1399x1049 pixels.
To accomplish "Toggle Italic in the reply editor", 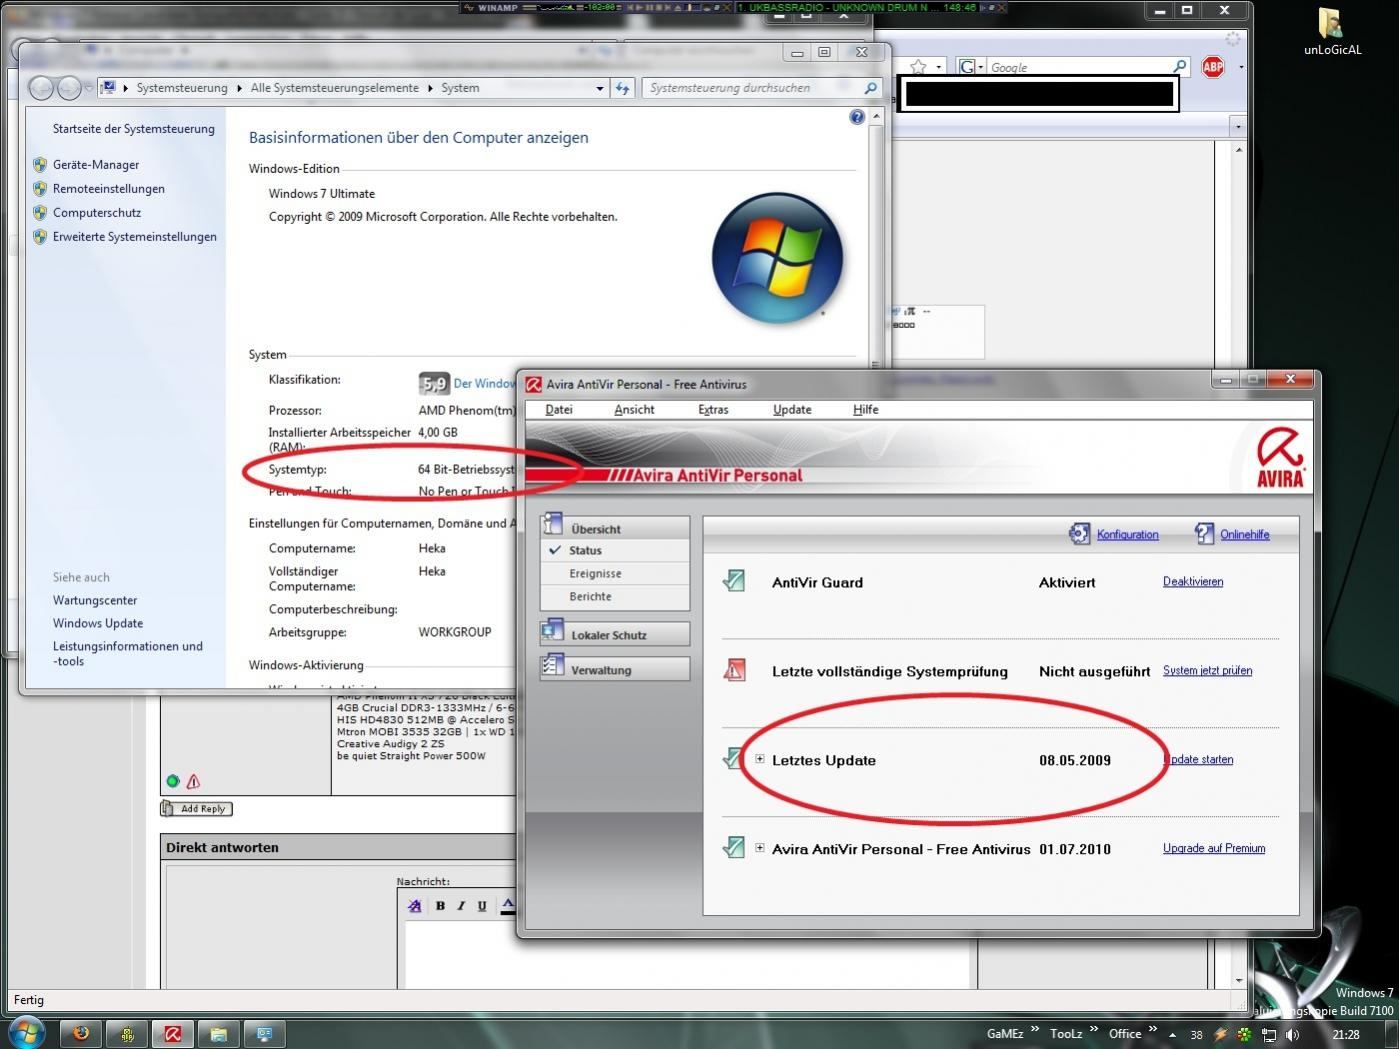I will point(461,906).
